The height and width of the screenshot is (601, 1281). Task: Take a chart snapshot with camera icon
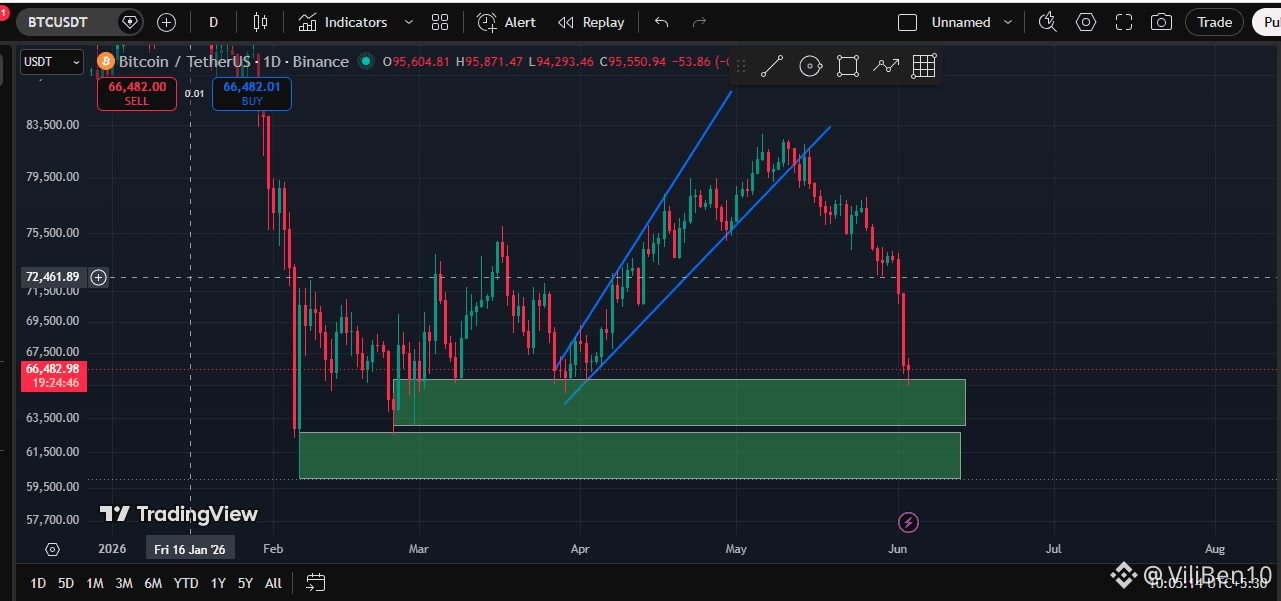1161,22
